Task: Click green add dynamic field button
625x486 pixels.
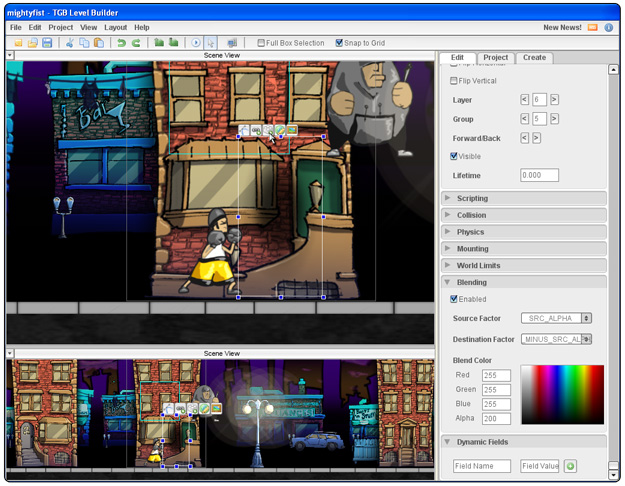Action: tap(570, 466)
